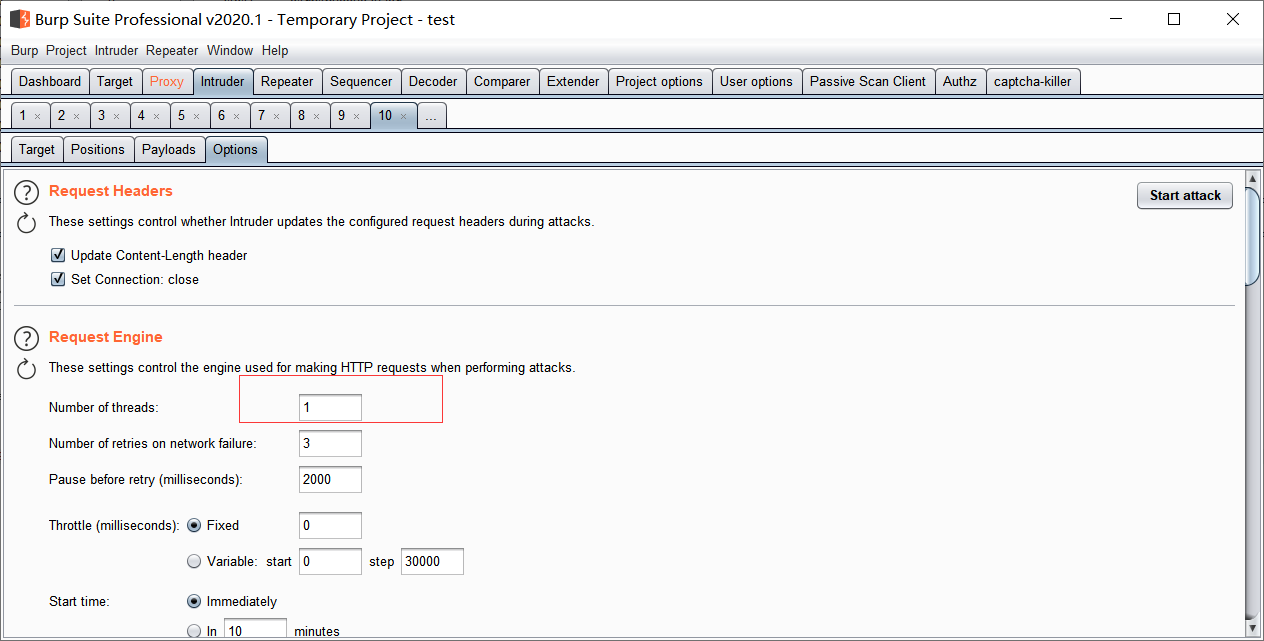Switch to Intruder Target sub-tab
This screenshot has height=641, width=1264.
37,150
